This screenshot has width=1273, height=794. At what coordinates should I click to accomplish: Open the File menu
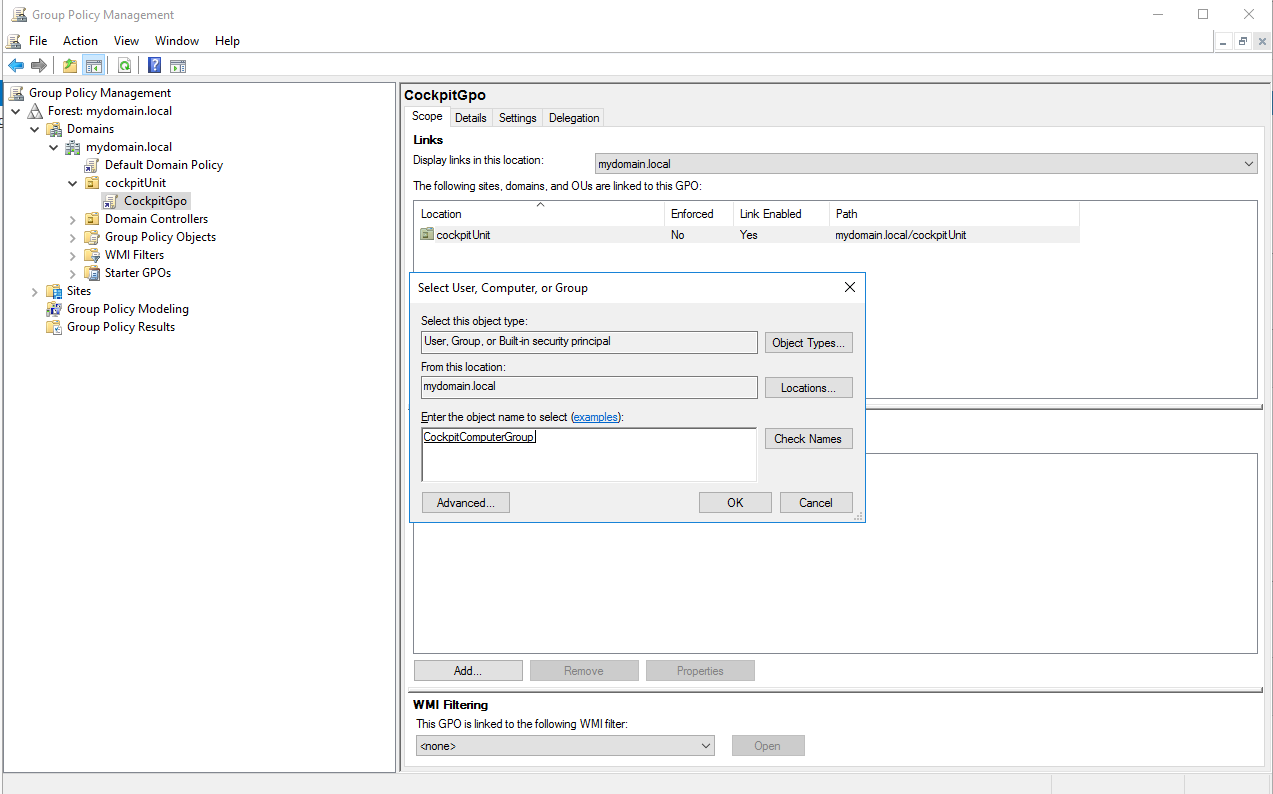38,41
